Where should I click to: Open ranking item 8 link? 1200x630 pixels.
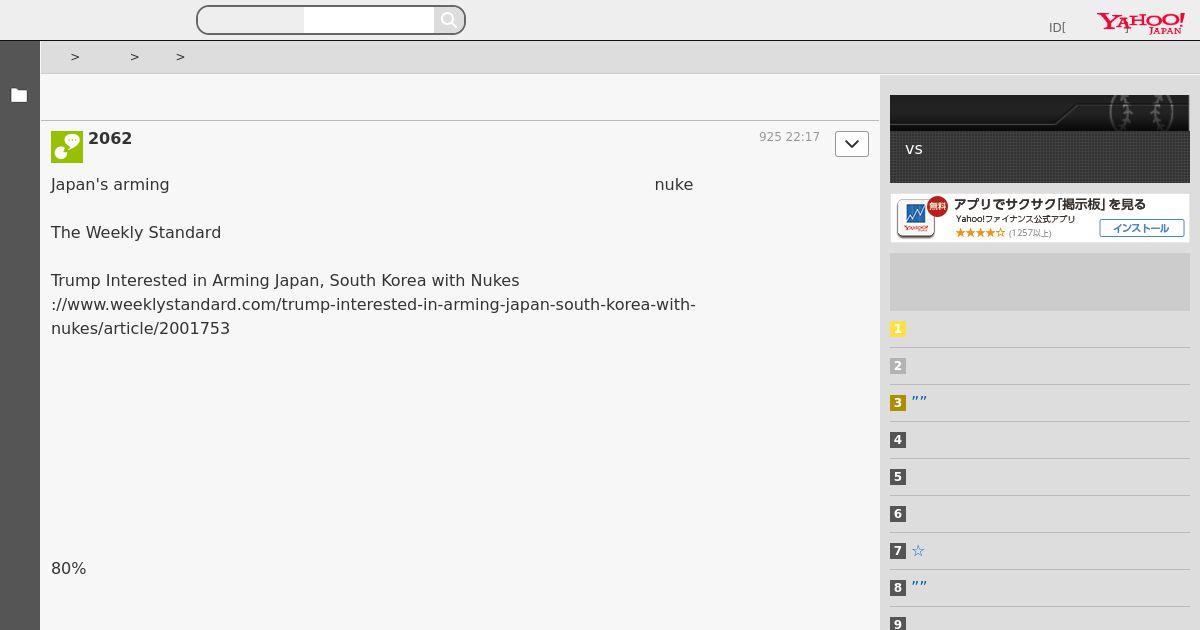tap(919, 587)
